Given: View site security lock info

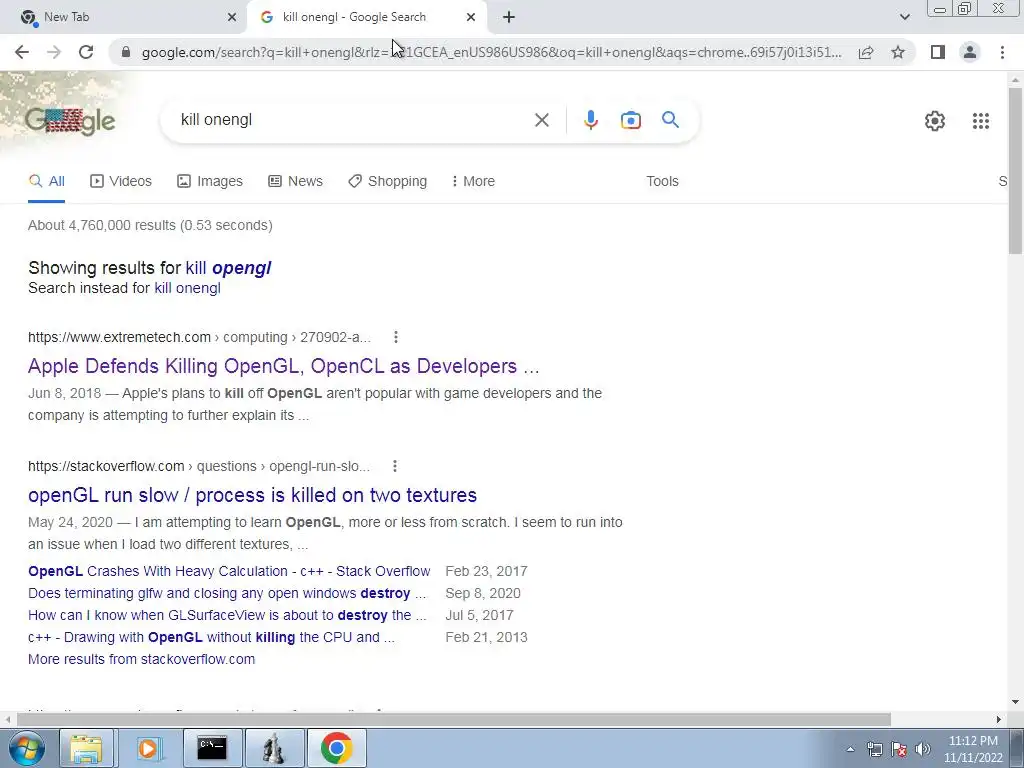Looking at the screenshot, I should click(x=126, y=52).
